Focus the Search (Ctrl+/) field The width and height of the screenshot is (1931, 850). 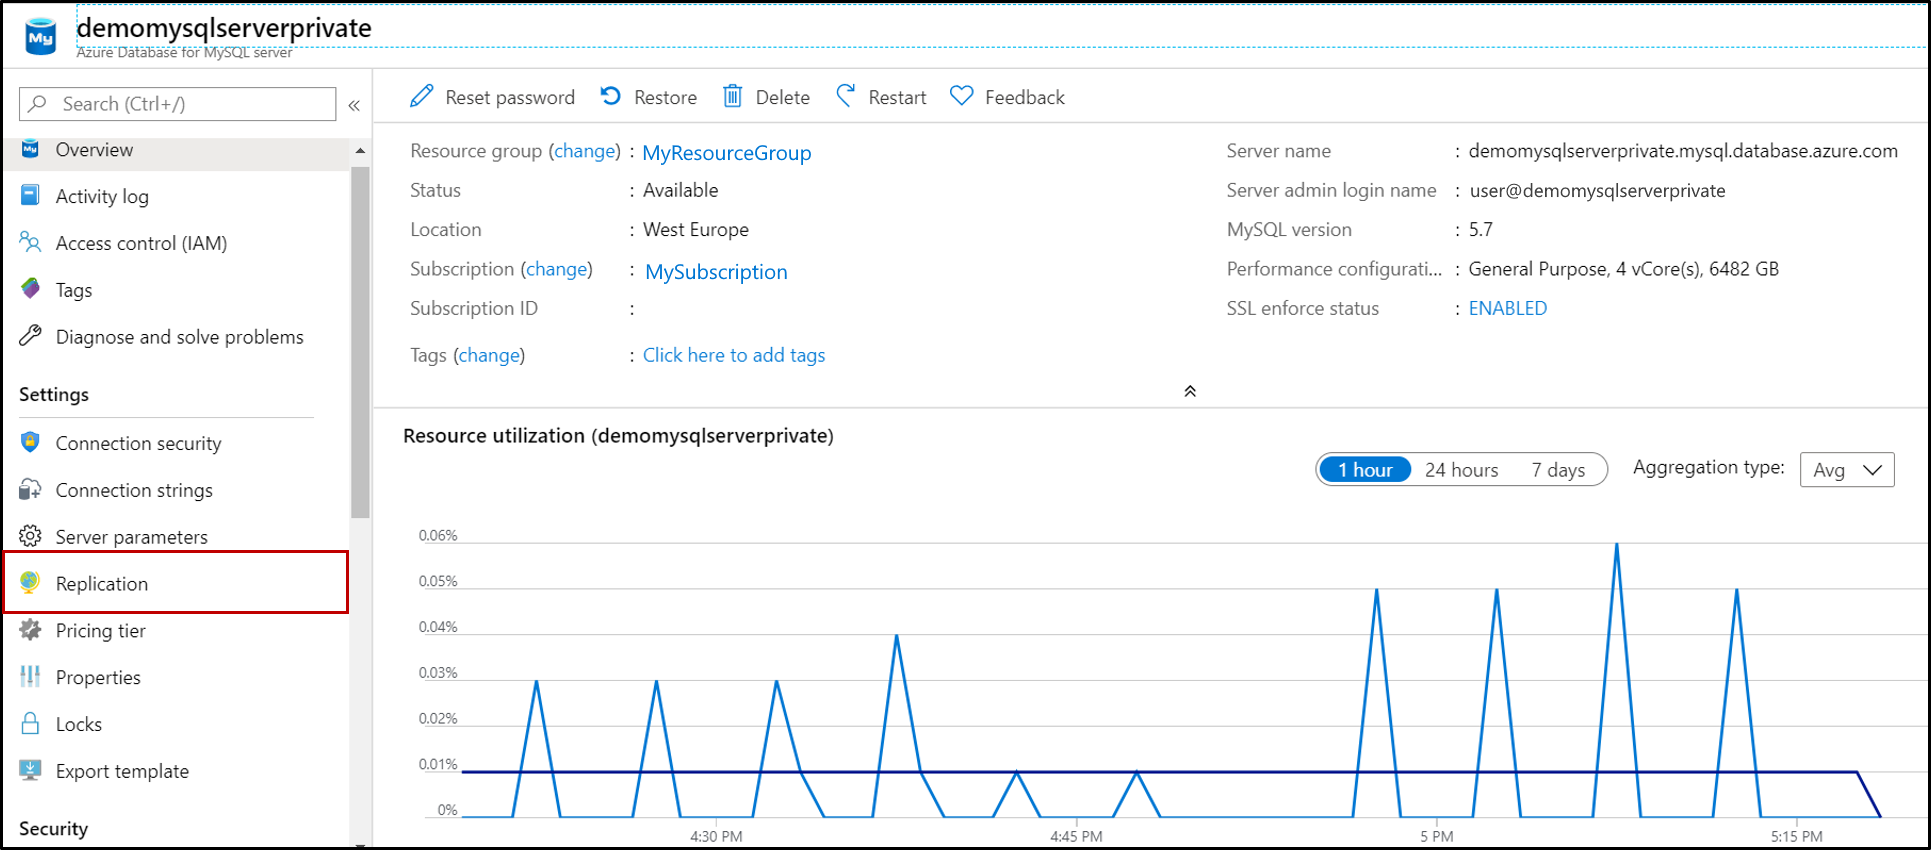[x=177, y=104]
